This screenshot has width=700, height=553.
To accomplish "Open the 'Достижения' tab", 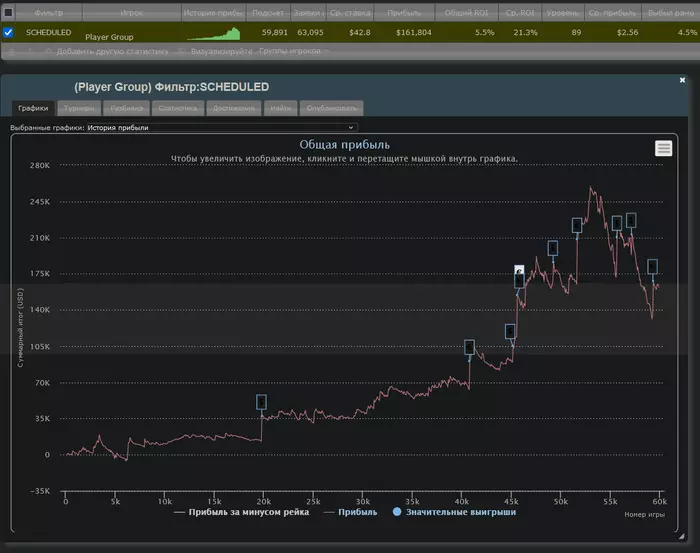I will tap(233, 108).
